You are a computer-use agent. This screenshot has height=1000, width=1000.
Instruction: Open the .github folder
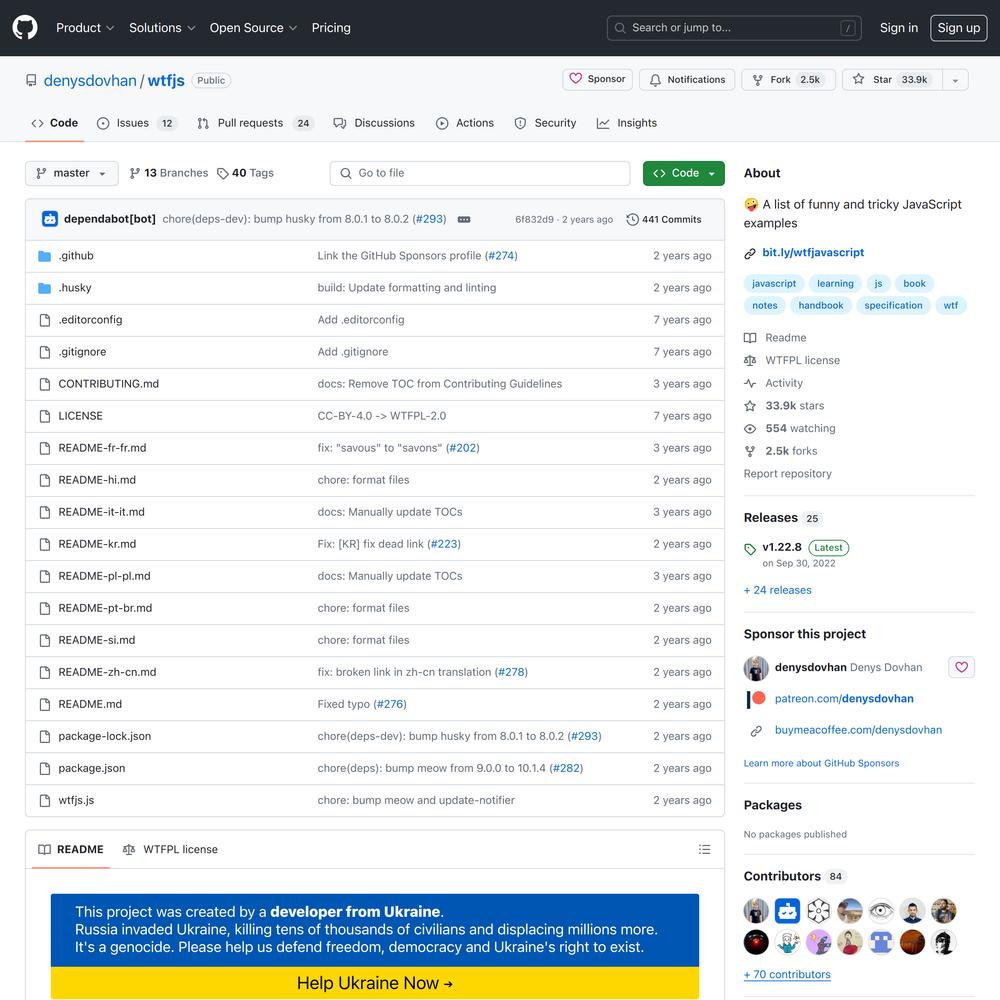(76, 256)
